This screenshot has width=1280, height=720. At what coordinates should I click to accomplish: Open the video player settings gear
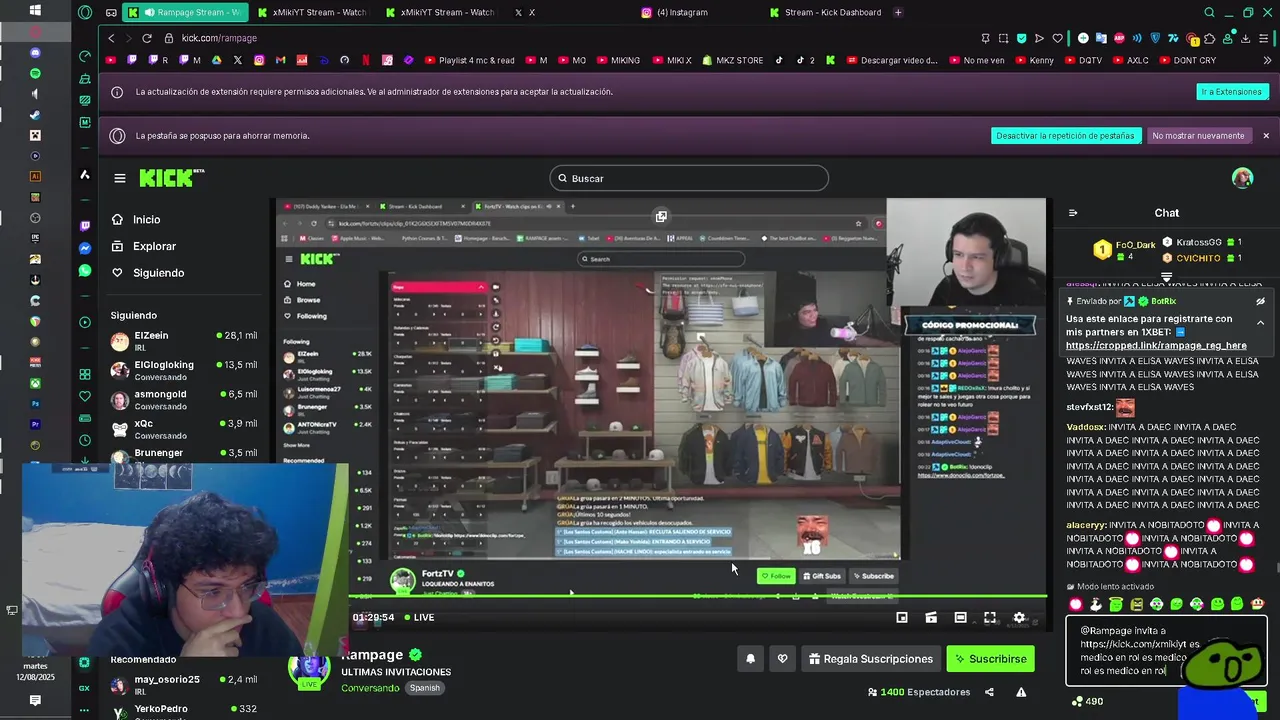coord(1019,618)
